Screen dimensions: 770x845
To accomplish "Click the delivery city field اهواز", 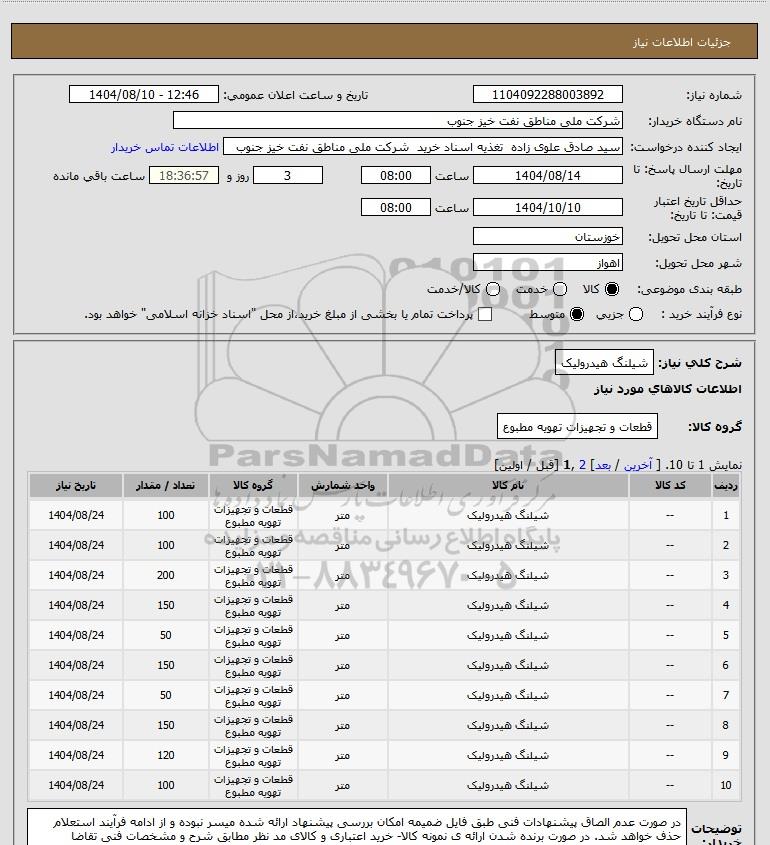I will click(547, 263).
